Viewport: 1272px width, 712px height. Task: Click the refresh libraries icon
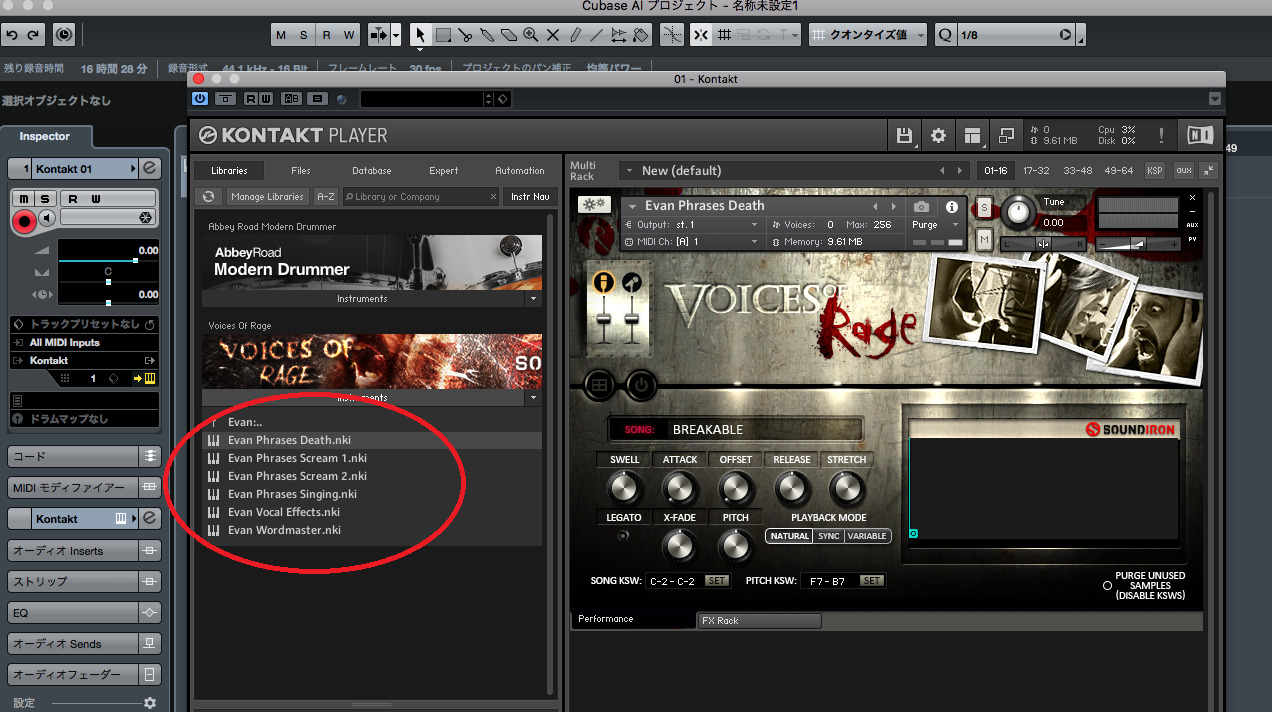point(208,197)
